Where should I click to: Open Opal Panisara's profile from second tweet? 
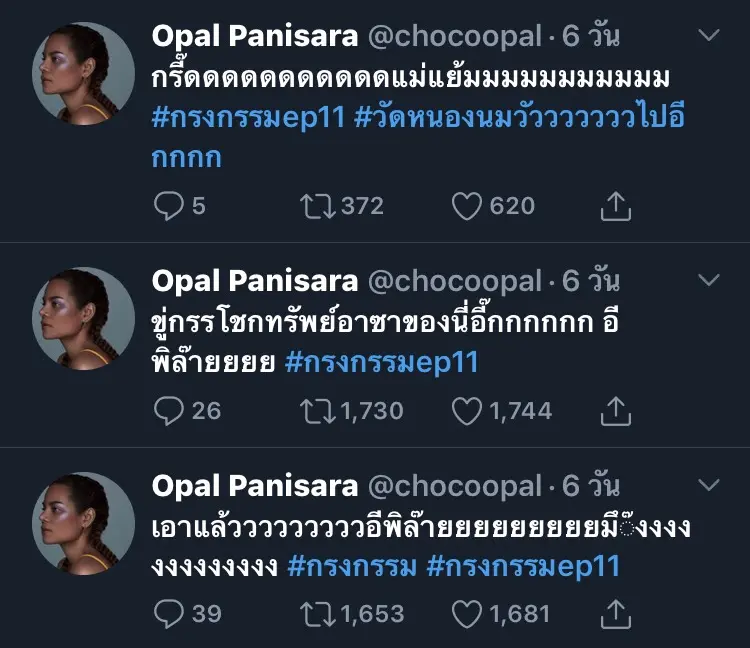click(x=254, y=281)
